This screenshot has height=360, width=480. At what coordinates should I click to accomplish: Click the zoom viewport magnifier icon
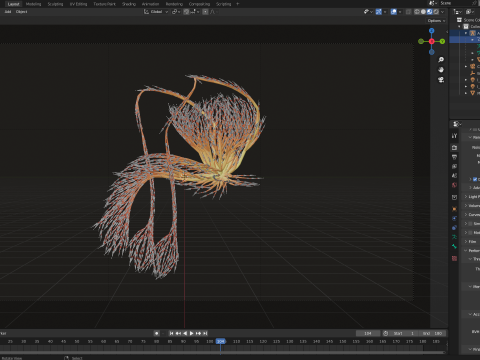click(x=441, y=60)
